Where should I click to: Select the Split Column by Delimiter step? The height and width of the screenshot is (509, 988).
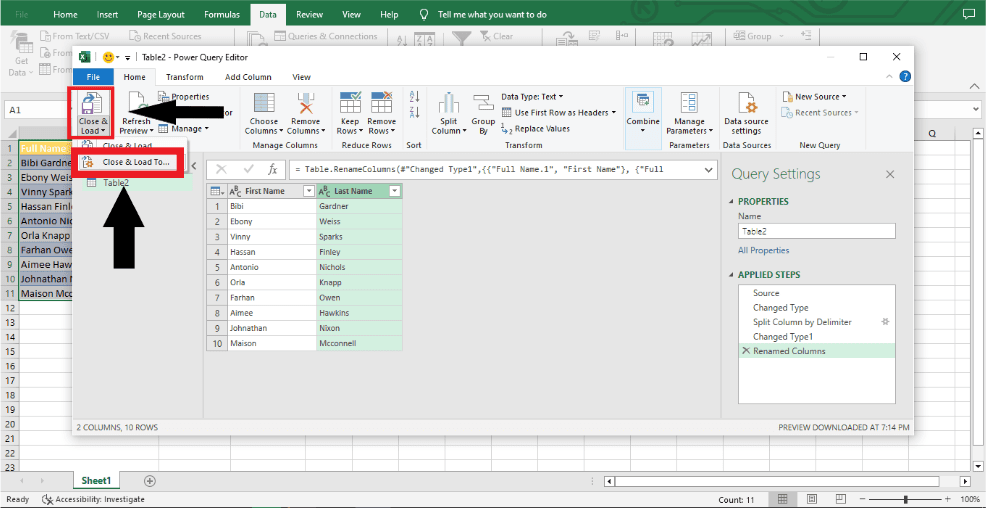(802, 322)
